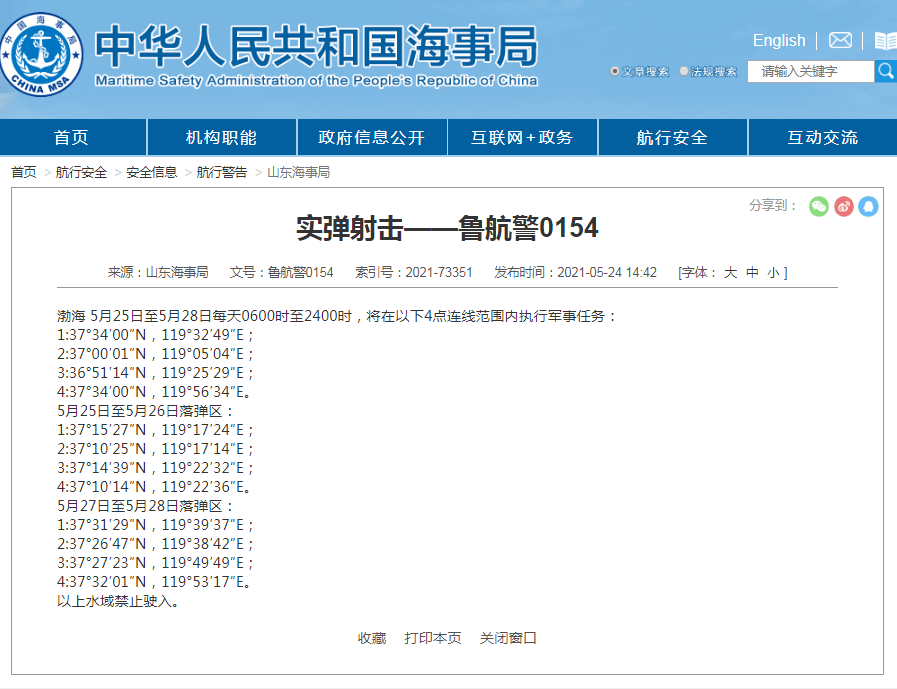Image resolution: width=897 pixels, height=689 pixels.
Task: Click coordinate line 37°32′01″N, 119°53′17″E
Action: [x=154, y=581]
